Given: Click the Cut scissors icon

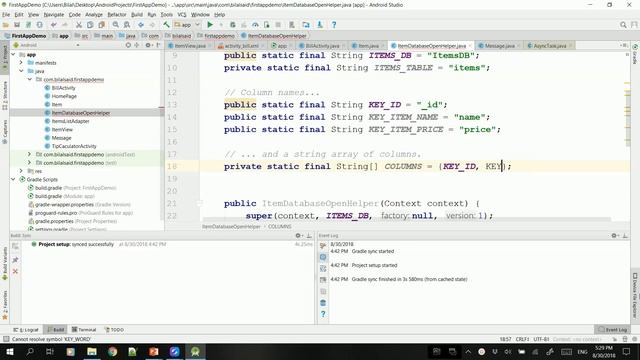Looking at the screenshot, I should click(x=79, y=25).
